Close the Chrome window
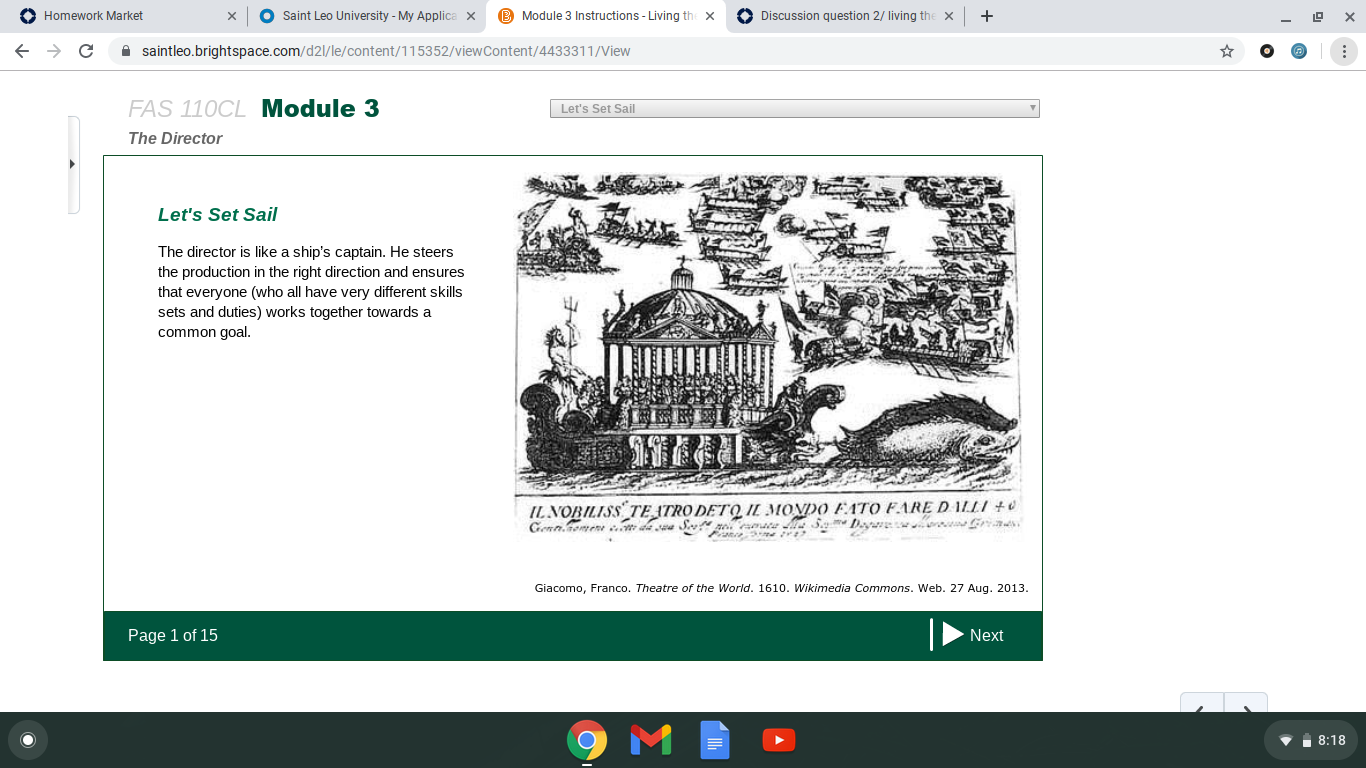This screenshot has height=768, width=1366. (x=1348, y=17)
